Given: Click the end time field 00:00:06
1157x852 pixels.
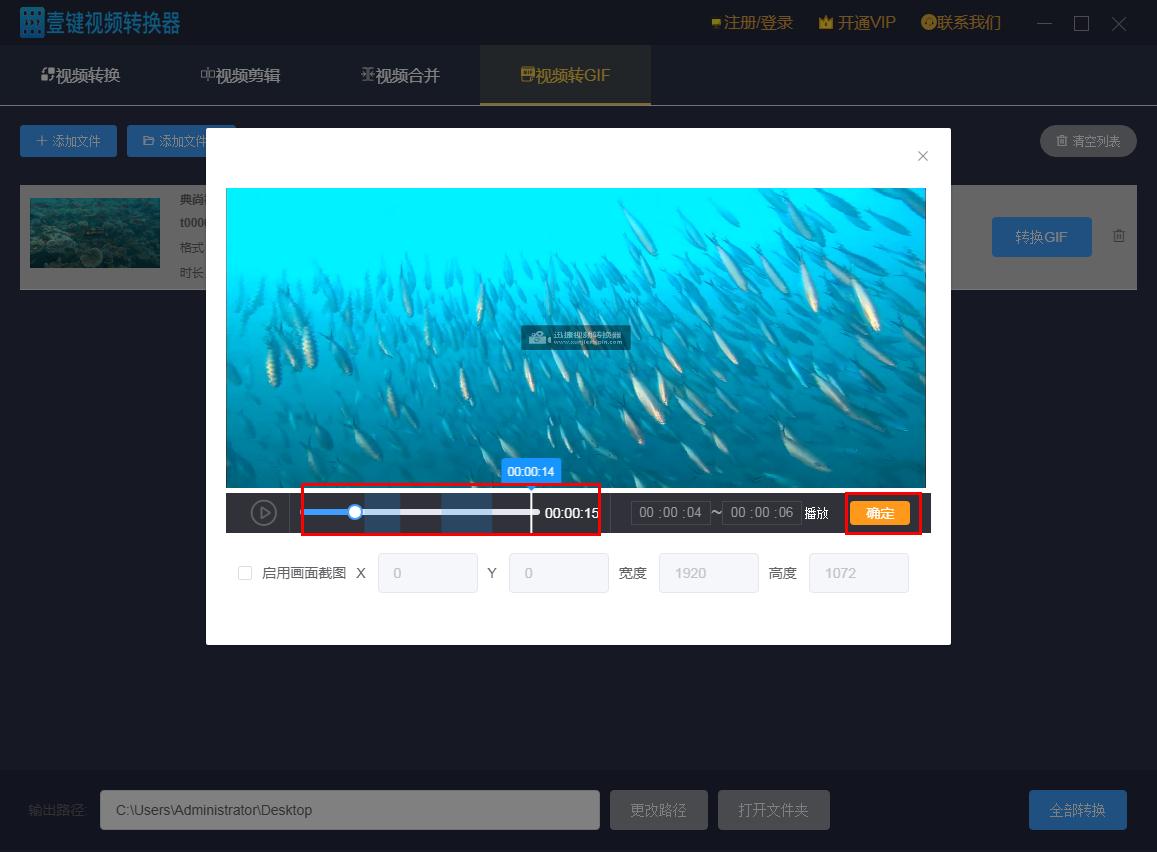Looking at the screenshot, I should click(x=761, y=513).
